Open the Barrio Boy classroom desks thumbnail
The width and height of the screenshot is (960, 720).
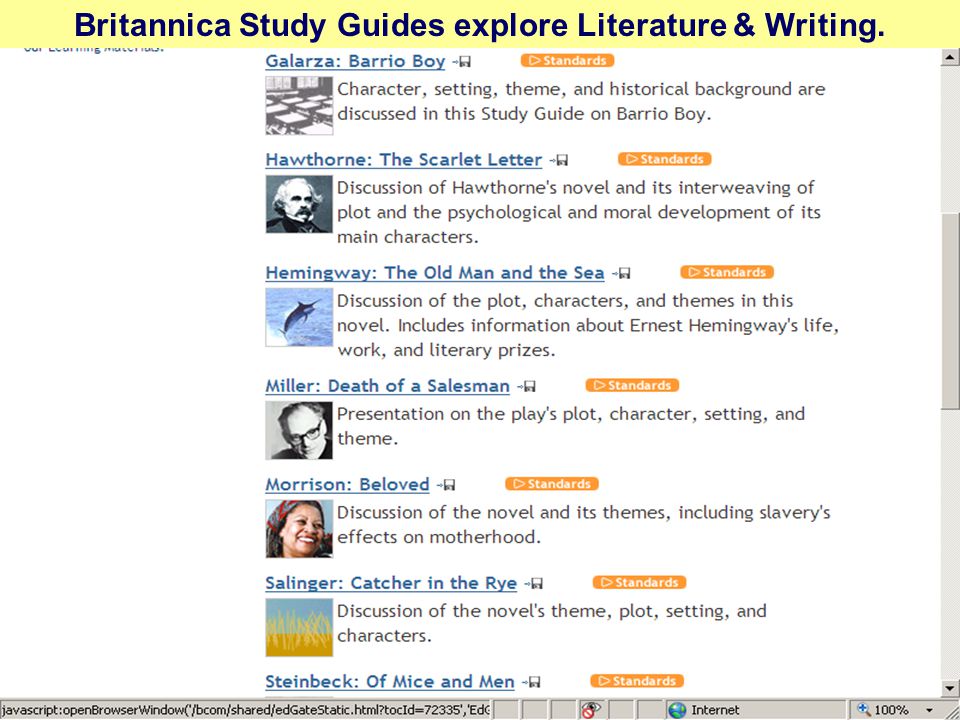pos(299,105)
